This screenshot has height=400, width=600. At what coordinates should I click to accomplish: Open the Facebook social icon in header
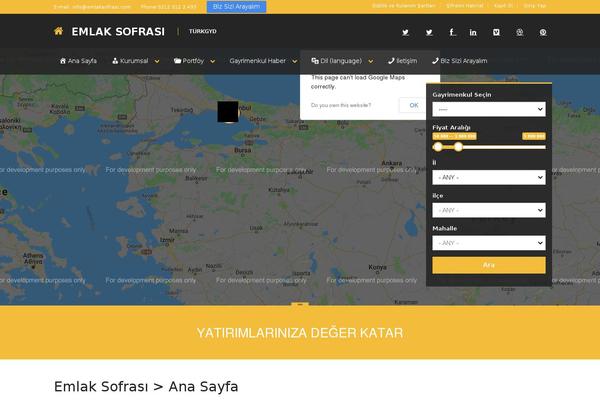[x=452, y=32]
